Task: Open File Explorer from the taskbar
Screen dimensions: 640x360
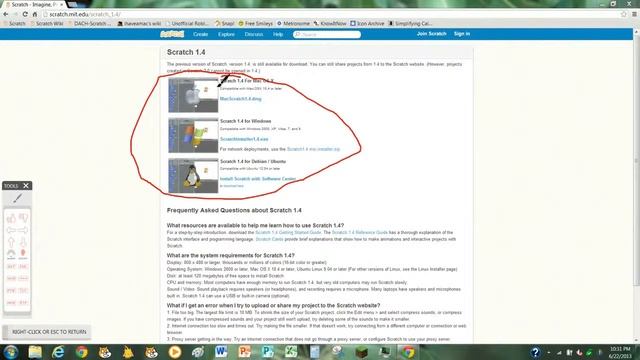Action: (35, 352)
